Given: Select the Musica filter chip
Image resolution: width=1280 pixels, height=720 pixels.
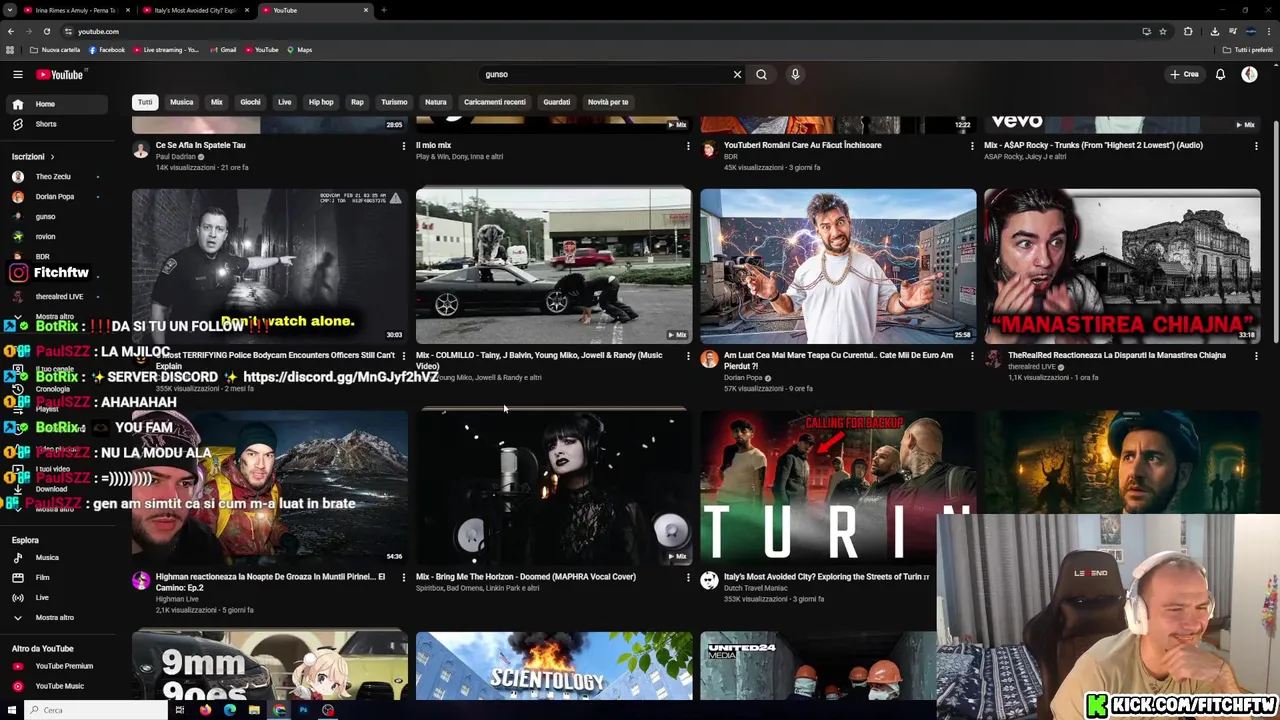Looking at the screenshot, I should coord(181,102).
